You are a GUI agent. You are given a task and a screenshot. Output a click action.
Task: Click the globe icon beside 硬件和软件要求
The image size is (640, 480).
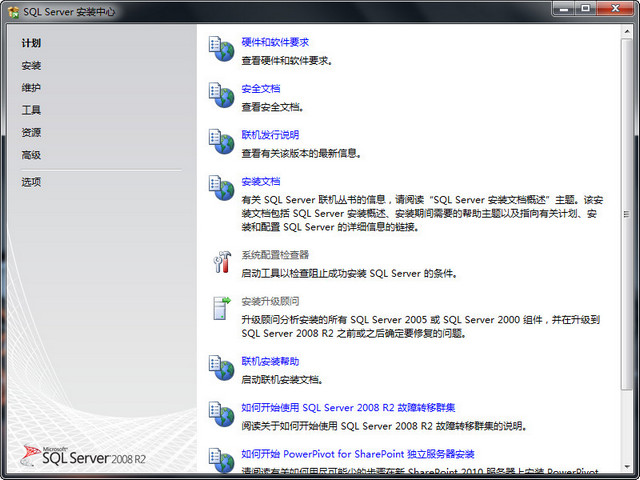pyautogui.click(x=221, y=49)
